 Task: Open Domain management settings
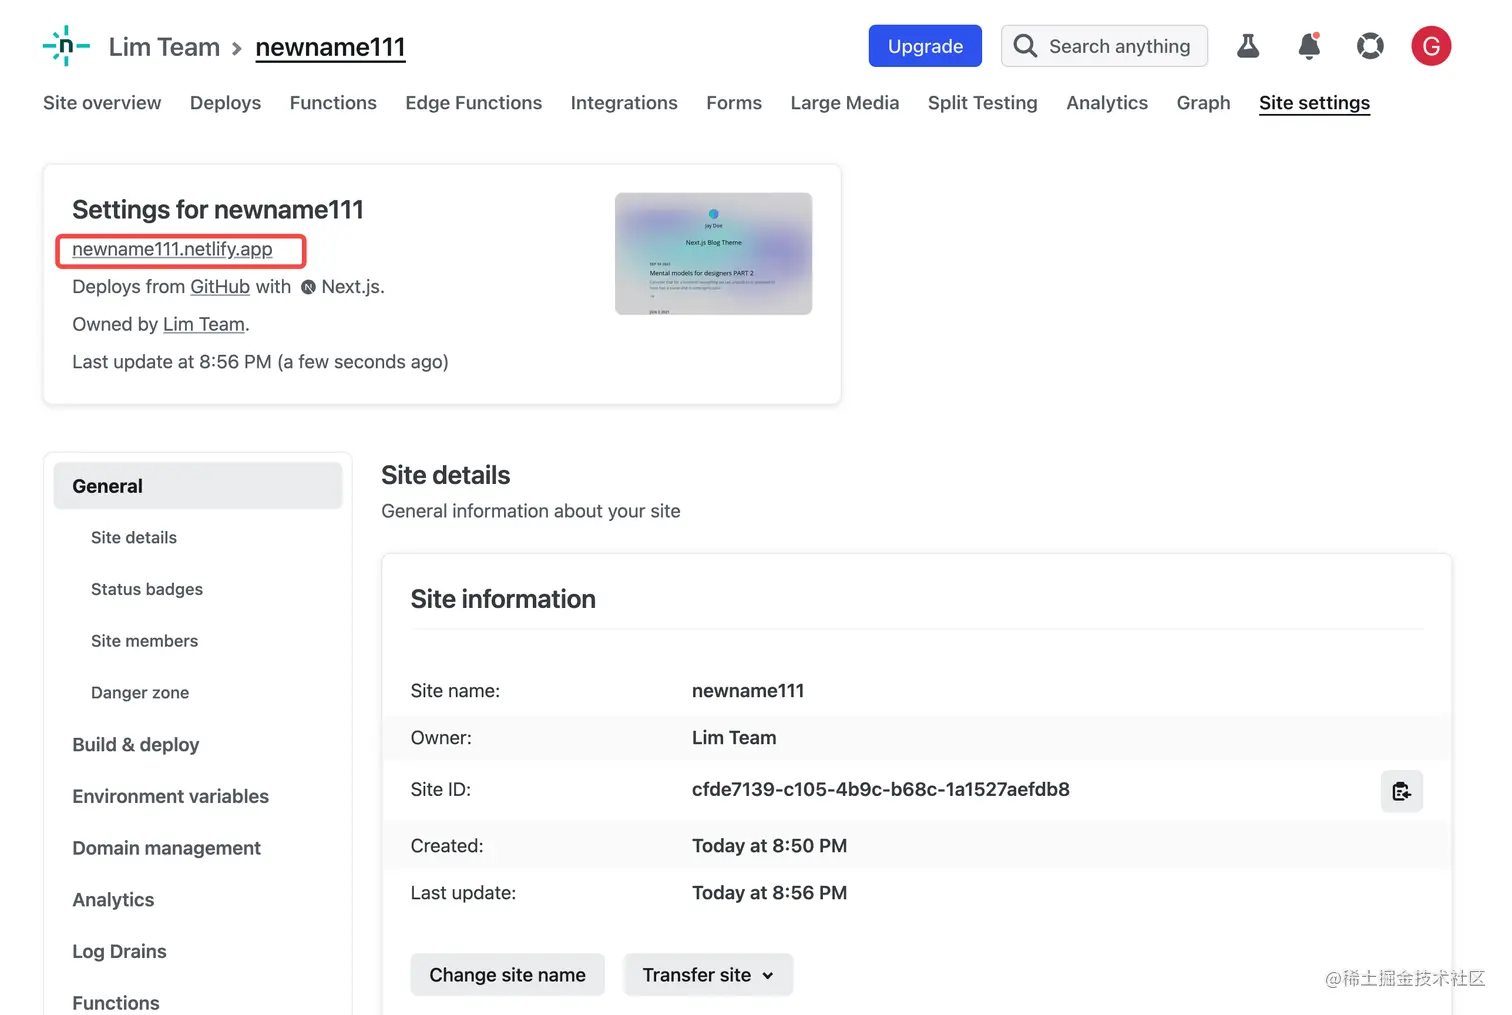[x=166, y=849]
